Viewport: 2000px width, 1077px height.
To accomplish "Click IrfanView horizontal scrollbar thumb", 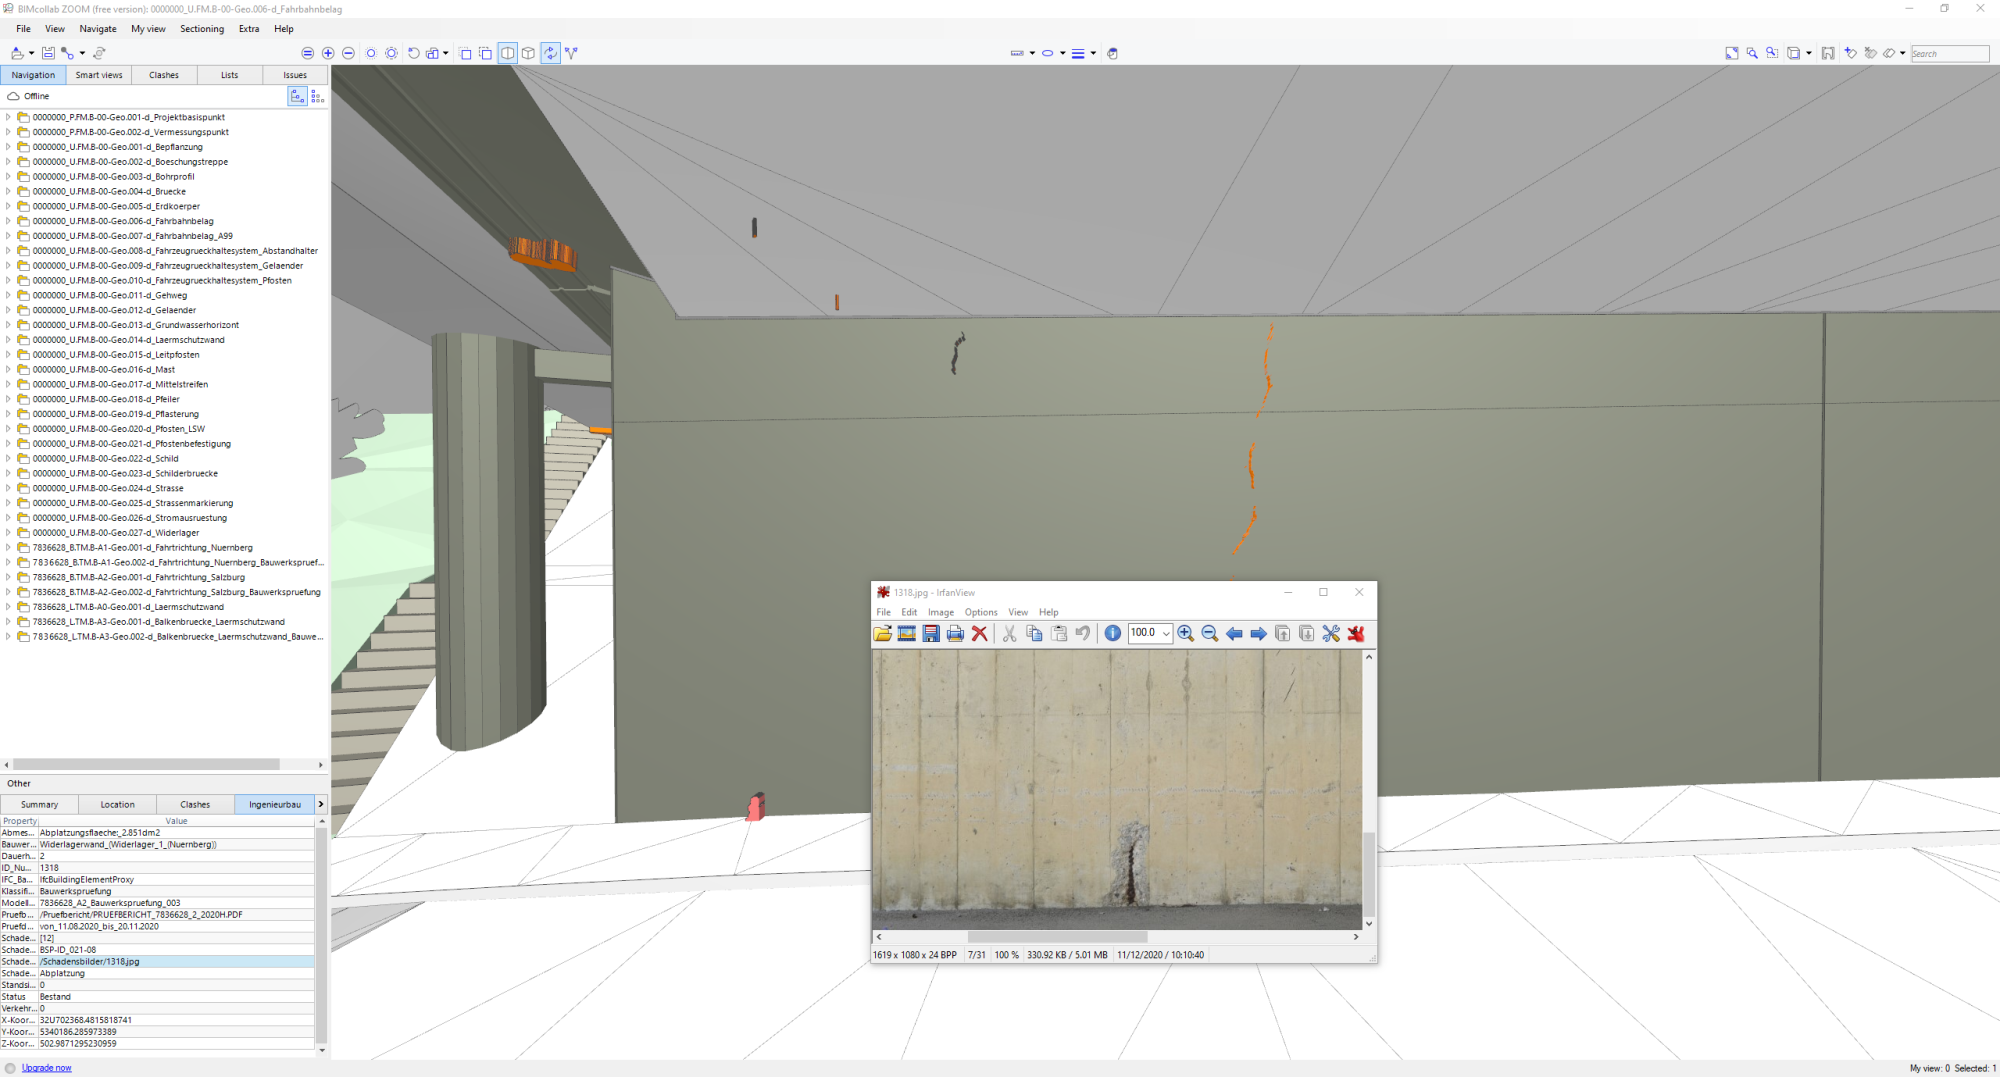I will (1057, 937).
